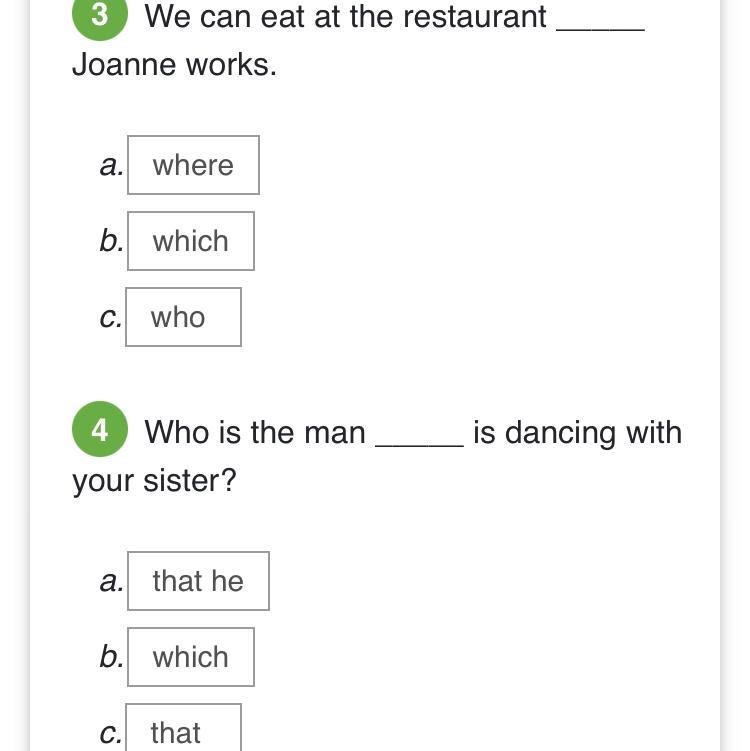Click the blank after "Who is the man"

(419, 434)
